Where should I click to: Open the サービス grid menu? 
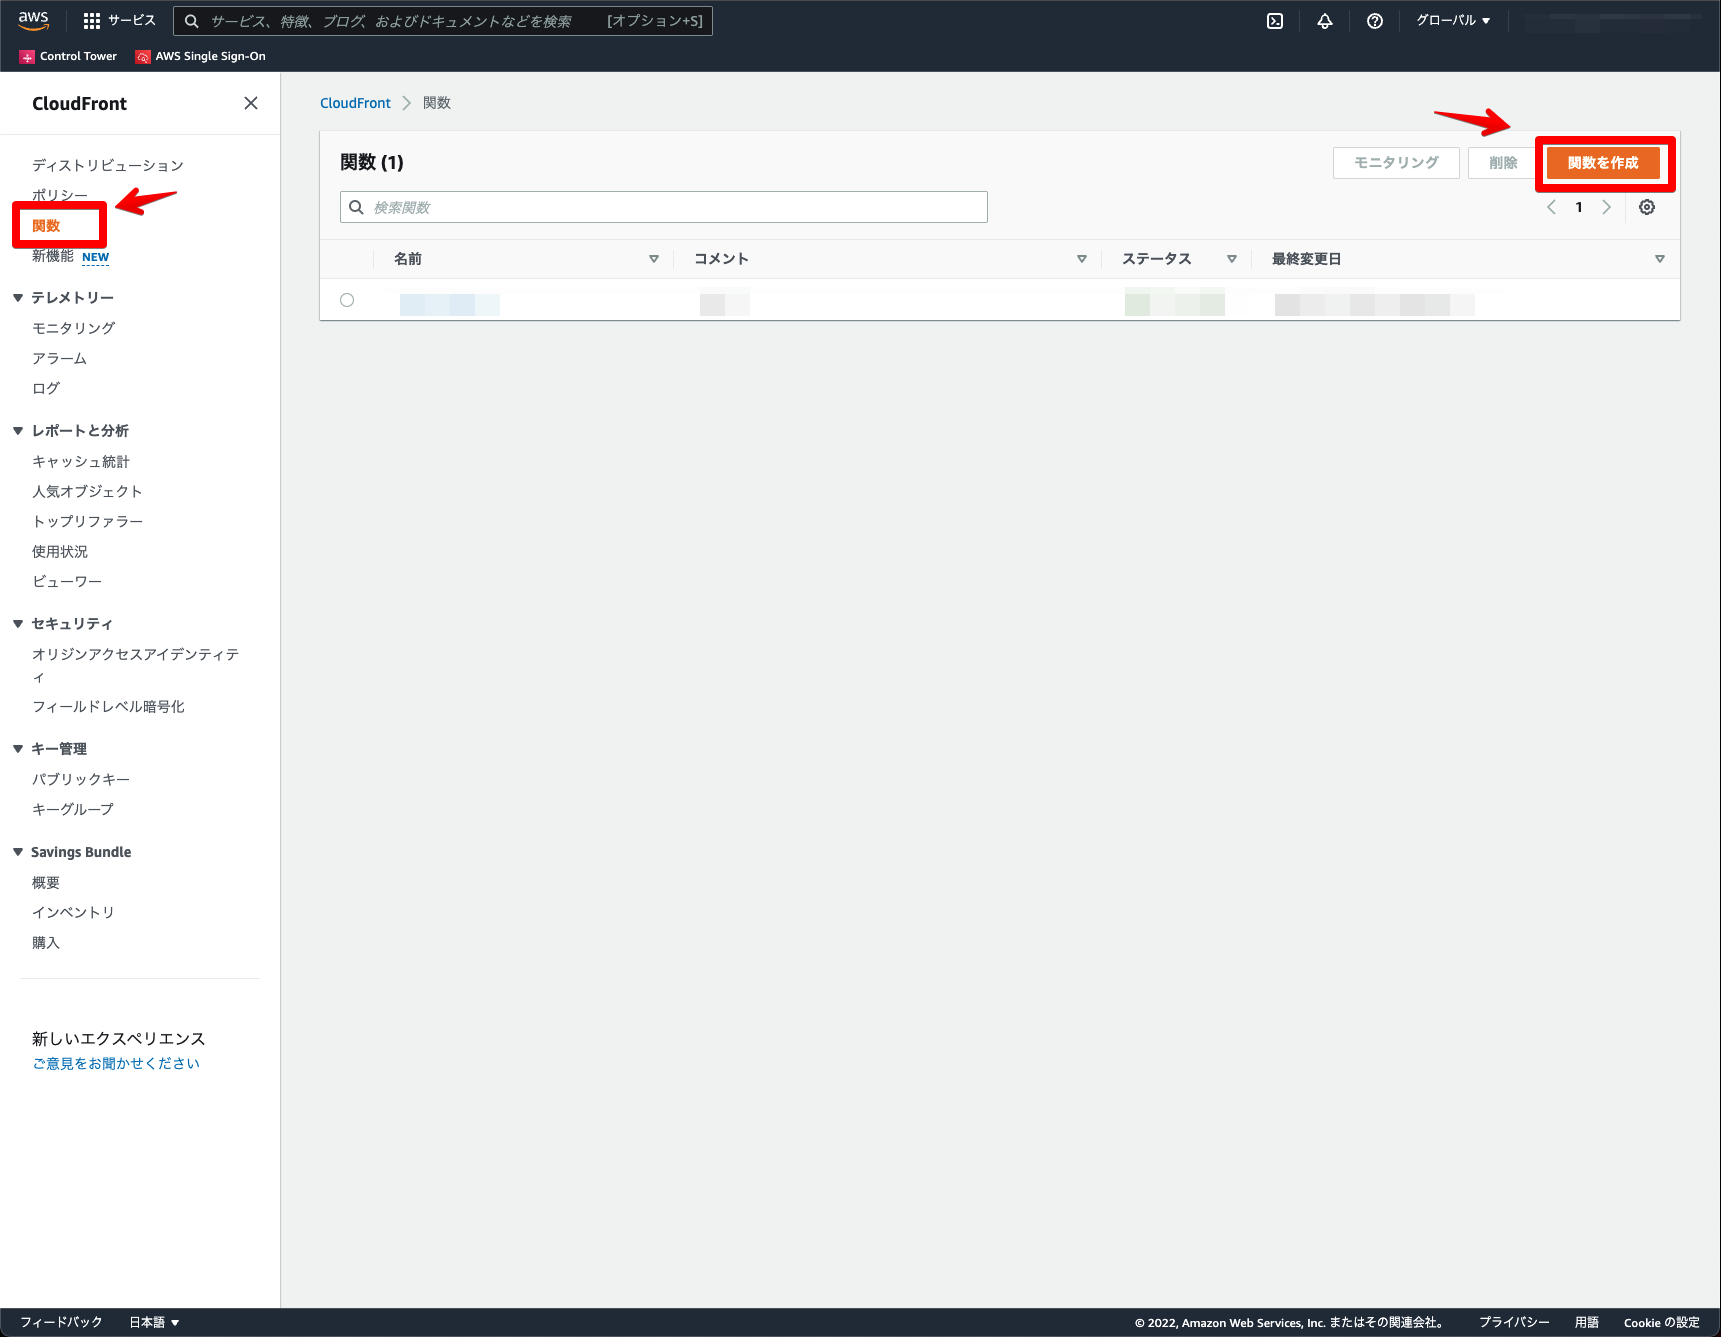[119, 21]
